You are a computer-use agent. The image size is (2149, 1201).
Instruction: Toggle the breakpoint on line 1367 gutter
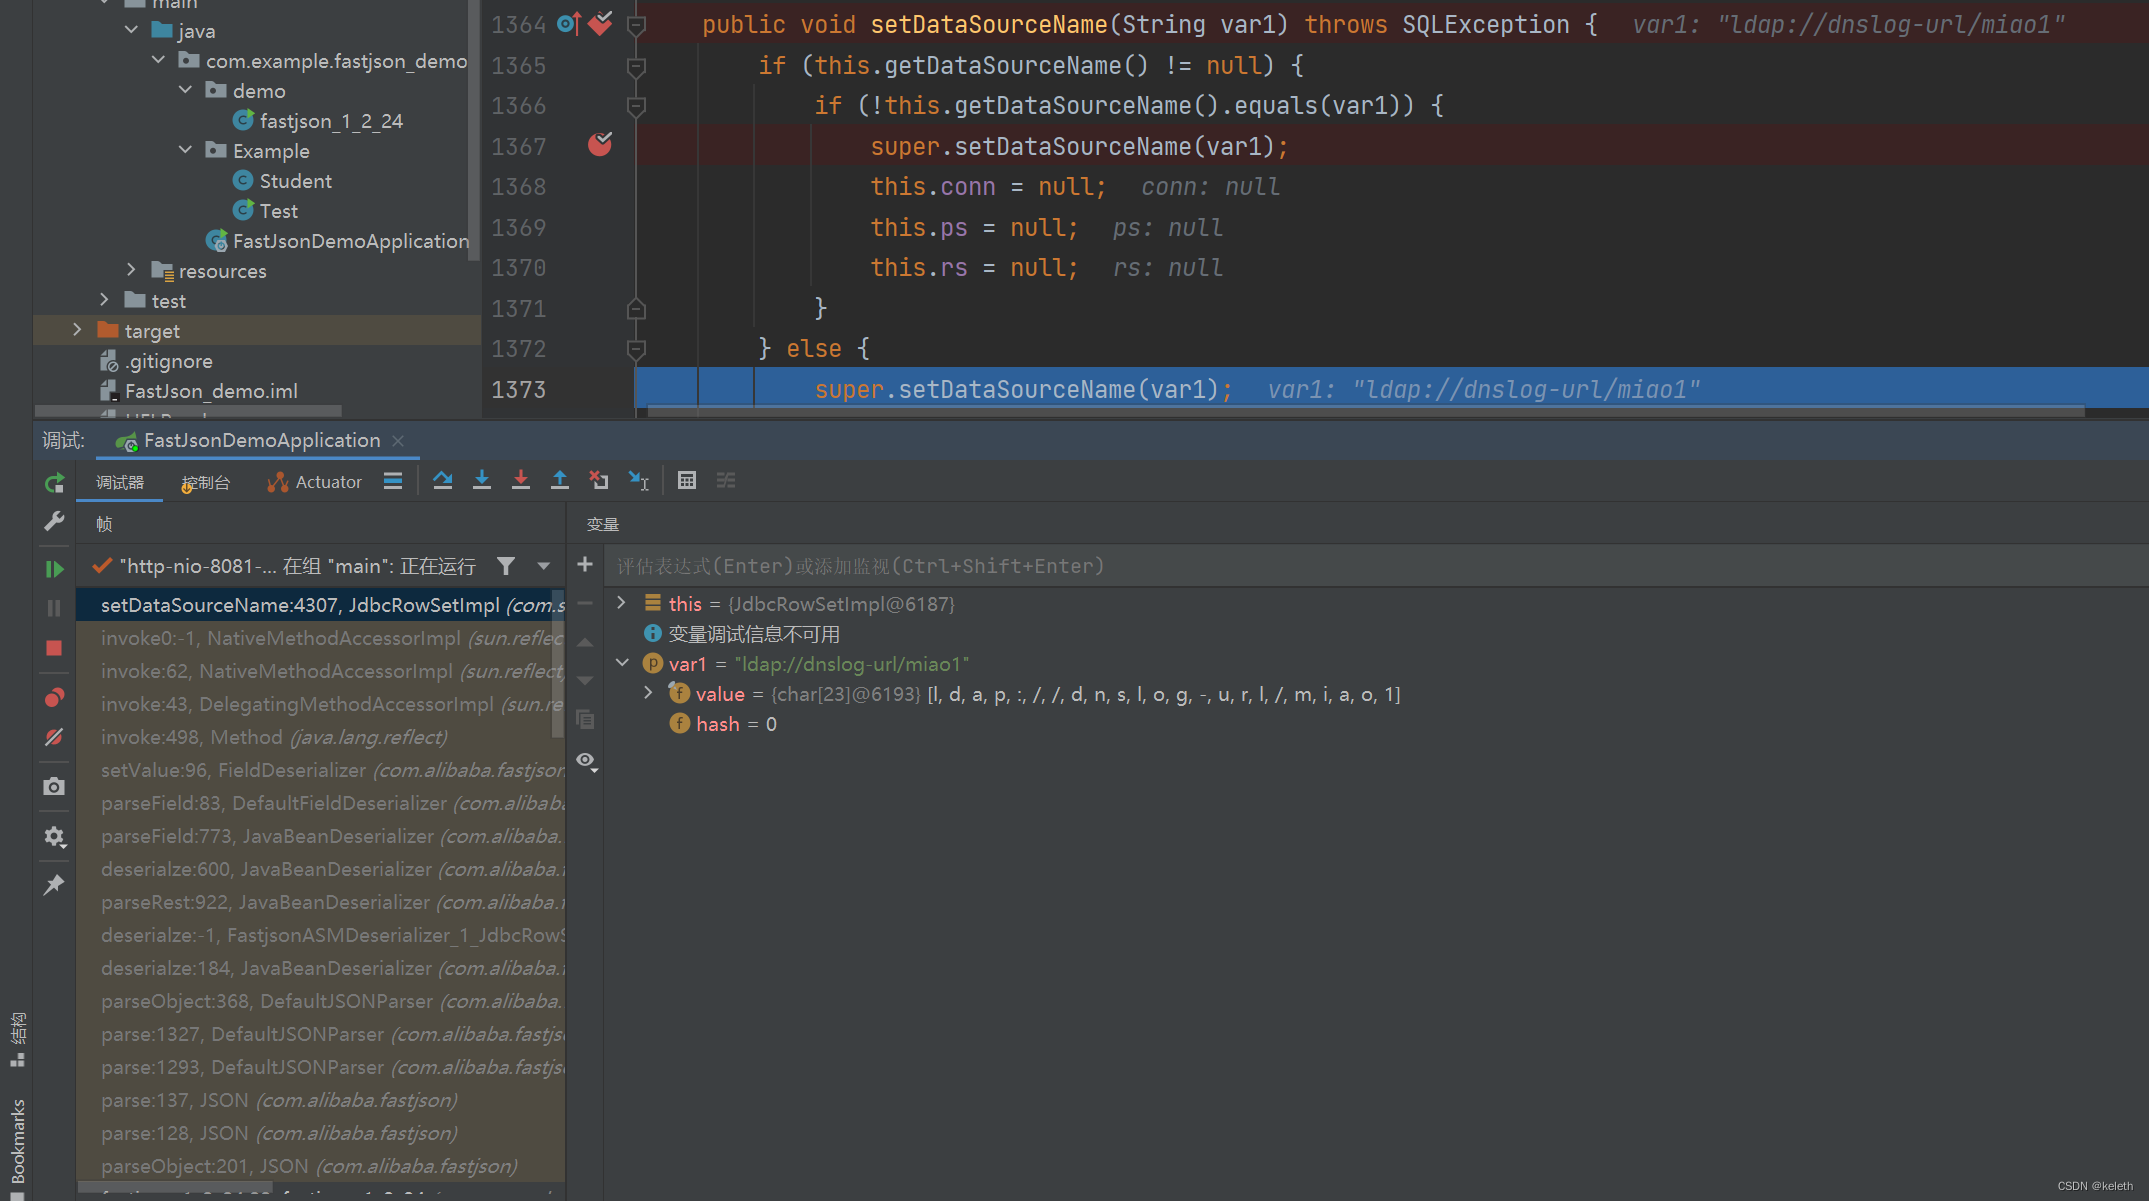coord(599,145)
